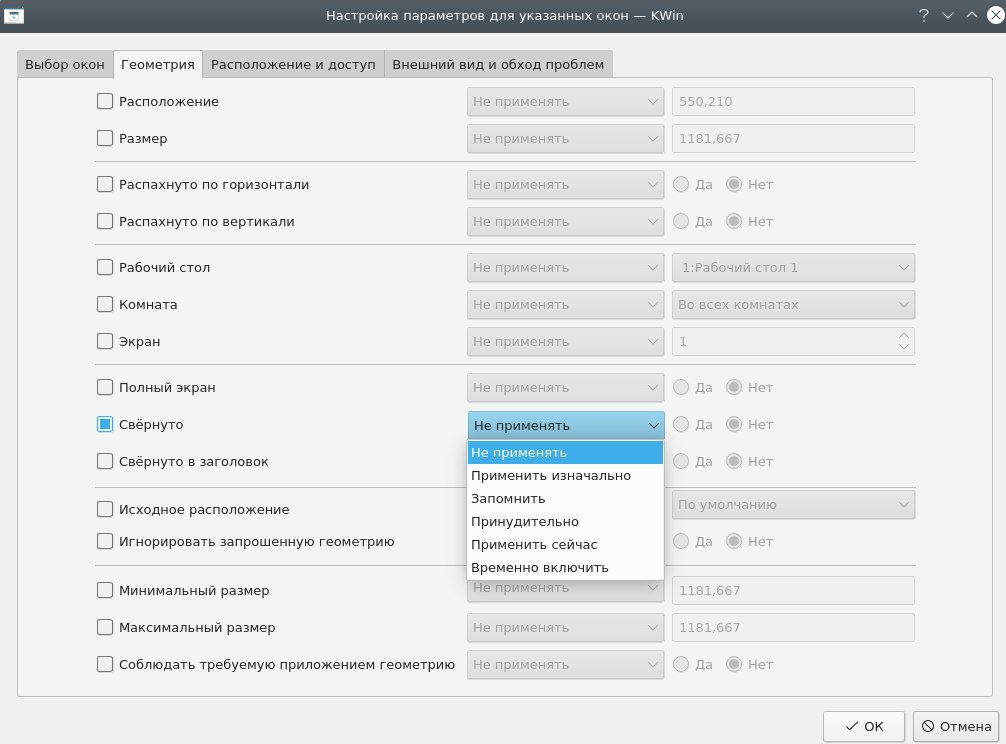Open Распахнуто по вертикали rule dropdown
This screenshot has width=1006, height=744.
(565, 222)
